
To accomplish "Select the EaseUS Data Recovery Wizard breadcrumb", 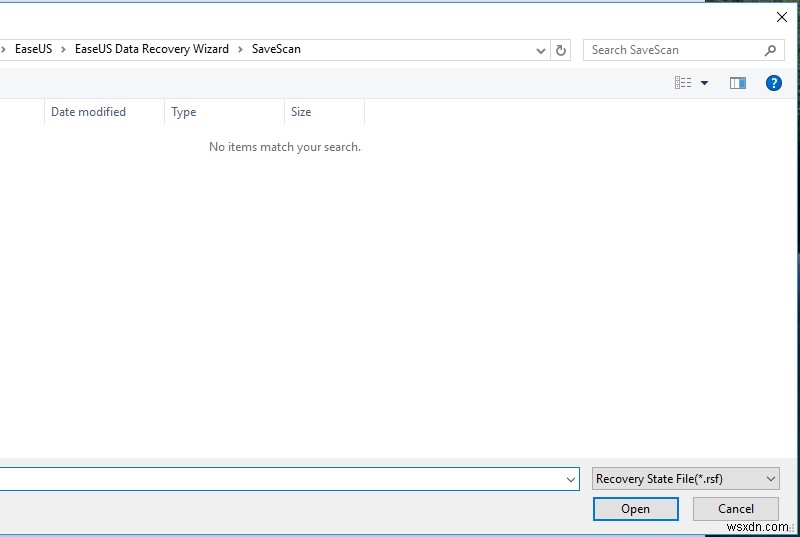I will click(x=152, y=49).
